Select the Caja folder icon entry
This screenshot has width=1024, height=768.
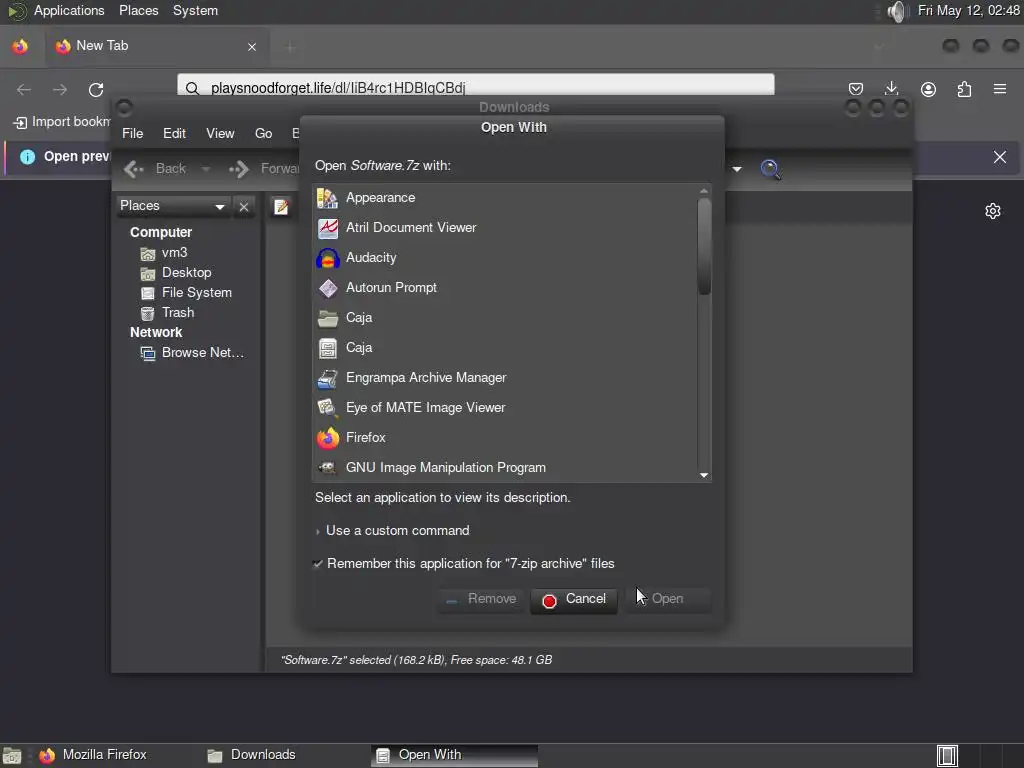(x=327, y=317)
